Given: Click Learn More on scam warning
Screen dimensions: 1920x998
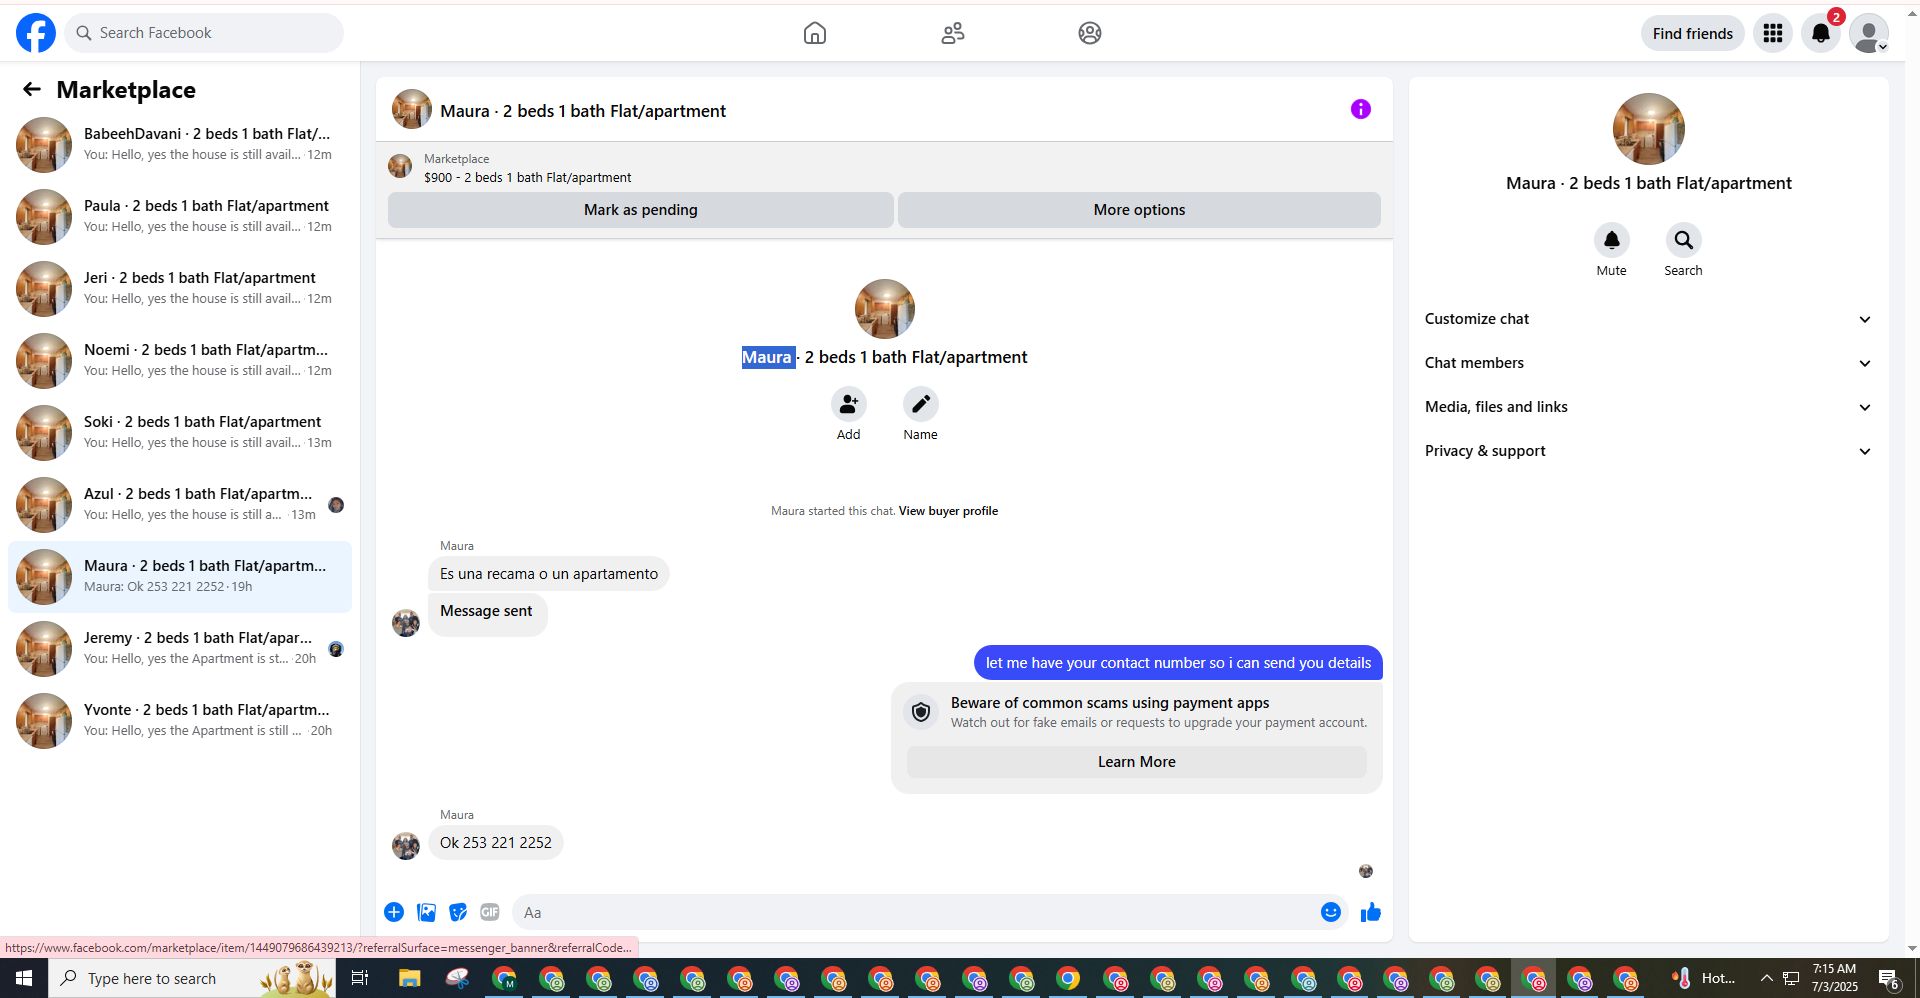Looking at the screenshot, I should 1136,762.
